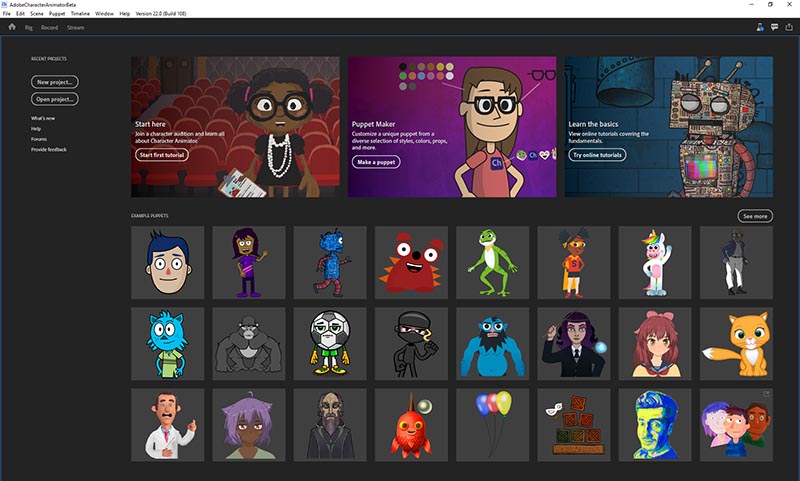This screenshot has width=800, height=481.
Task: Select the purple-haired cat-ear girl puppet
Action: click(x=248, y=425)
